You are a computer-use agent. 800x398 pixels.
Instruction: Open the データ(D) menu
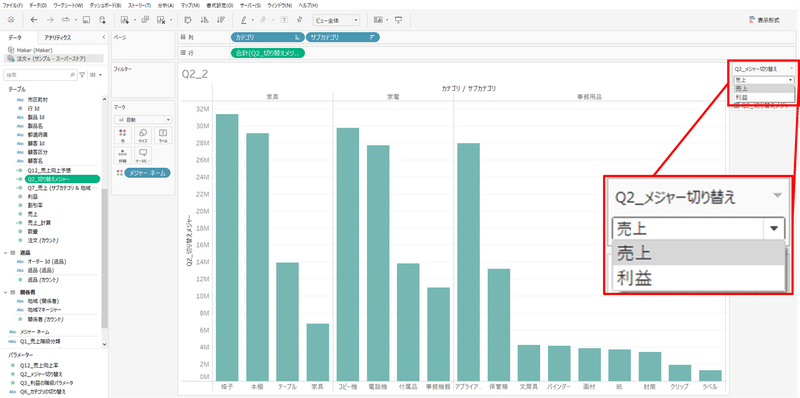click(38, 5)
